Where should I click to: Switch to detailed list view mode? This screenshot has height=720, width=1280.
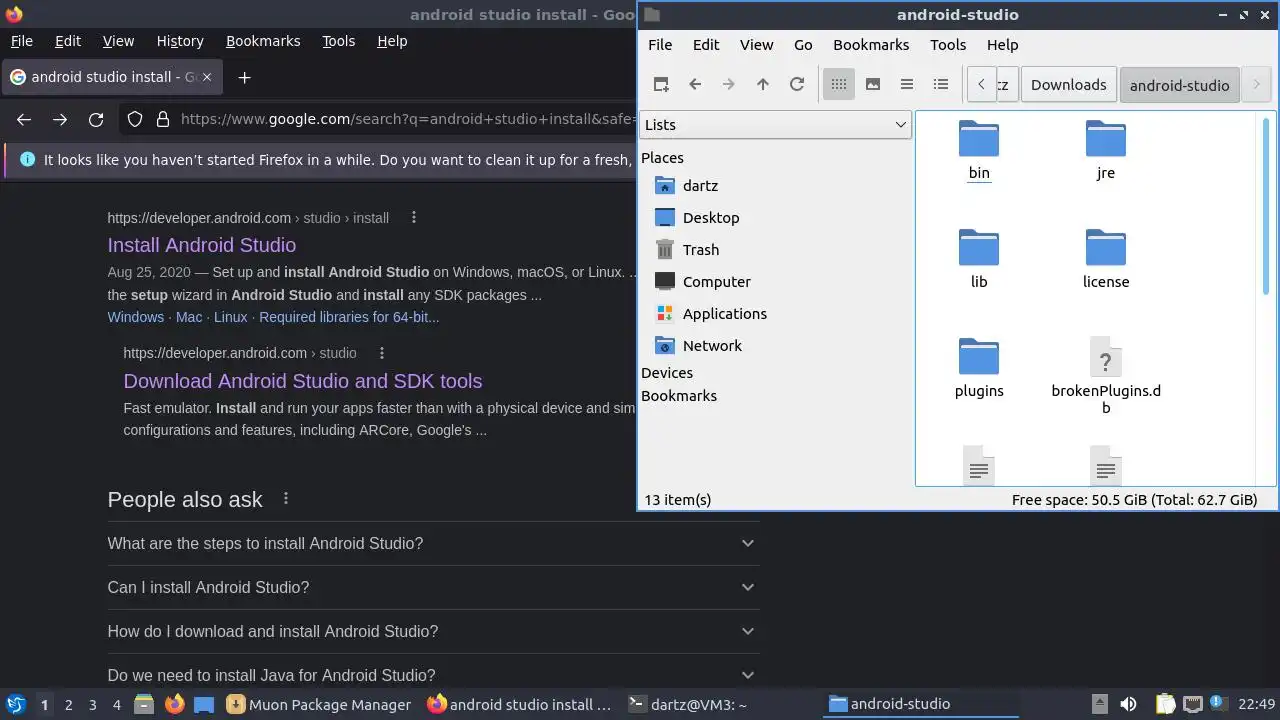(941, 85)
